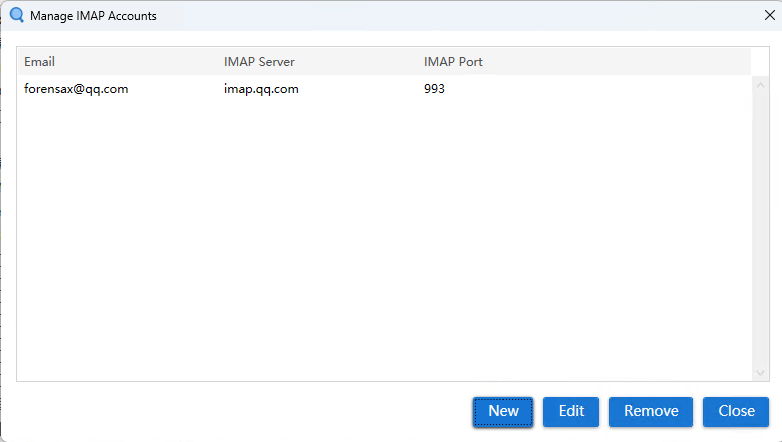The width and height of the screenshot is (782, 442).
Task: Select the forensax@qq.com account entry
Action: [76, 89]
